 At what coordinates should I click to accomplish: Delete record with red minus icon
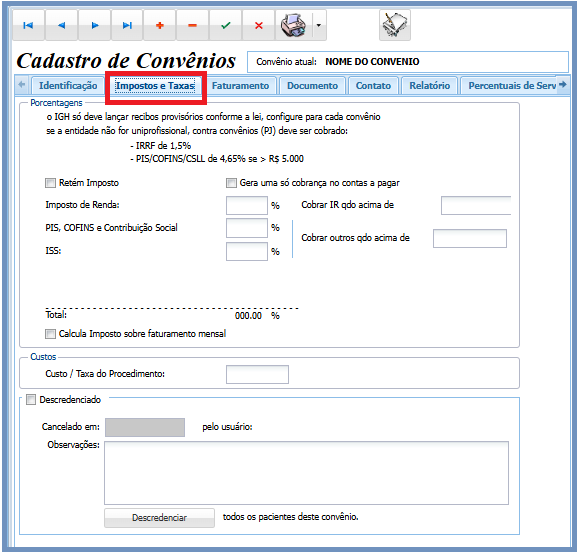(x=192, y=25)
